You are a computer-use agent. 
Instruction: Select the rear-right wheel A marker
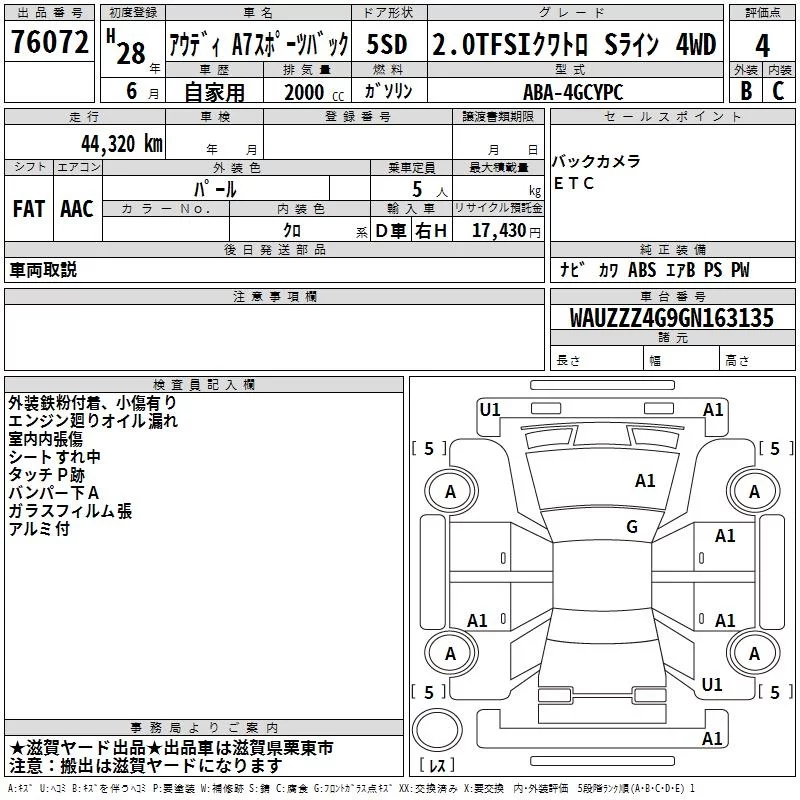[754, 653]
